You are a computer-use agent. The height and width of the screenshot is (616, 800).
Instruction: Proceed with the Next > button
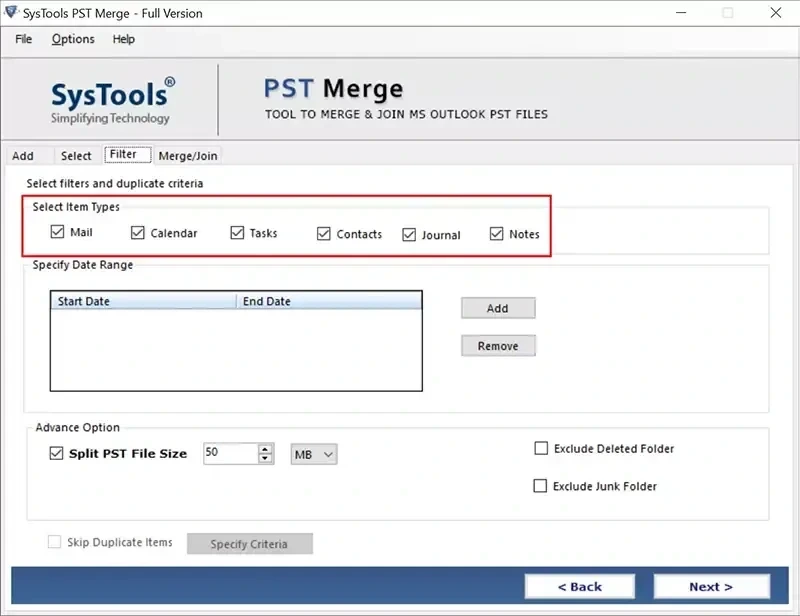point(711,587)
